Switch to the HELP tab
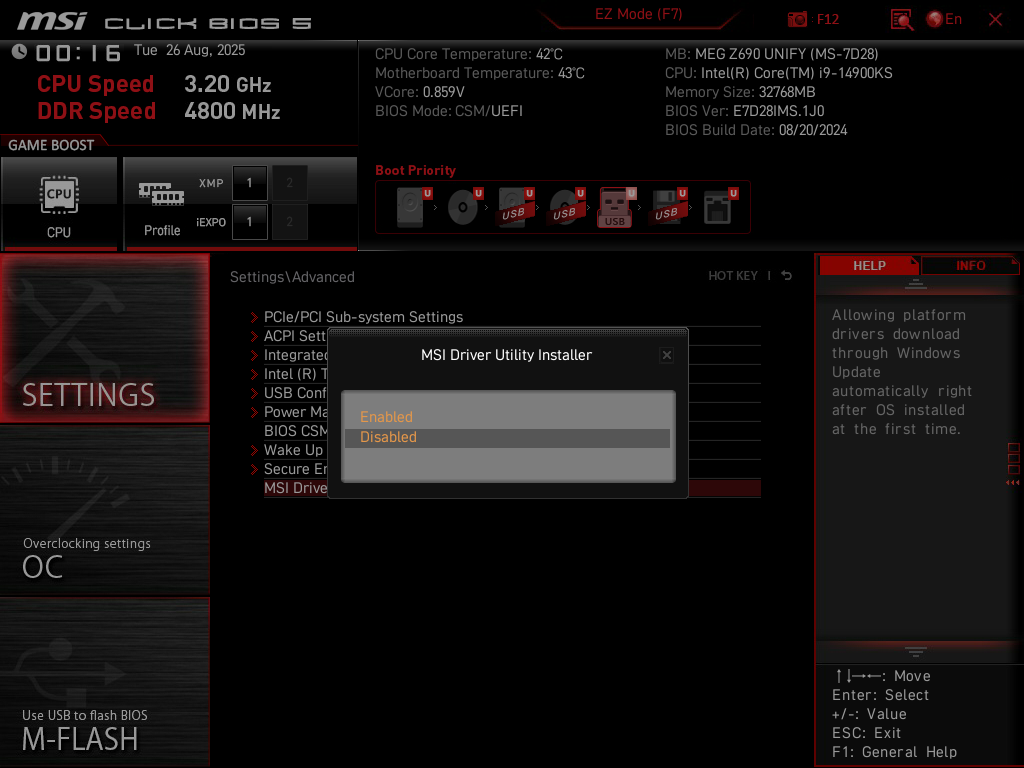The width and height of the screenshot is (1024, 768). tap(869, 266)
